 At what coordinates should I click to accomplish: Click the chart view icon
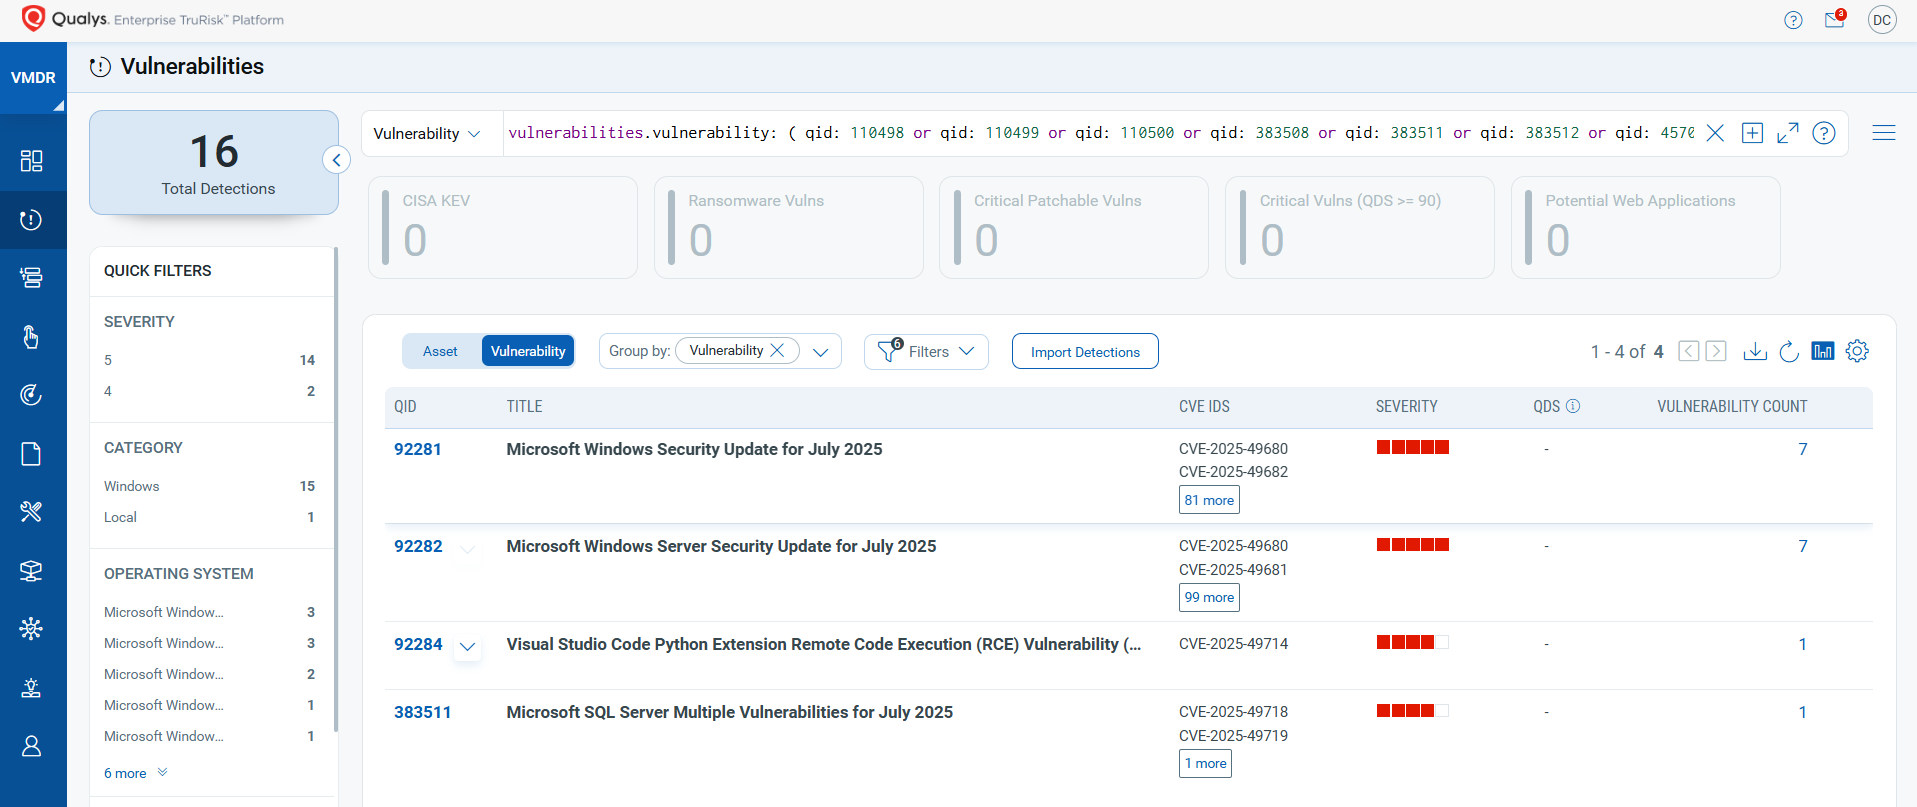coord(1823,351)
